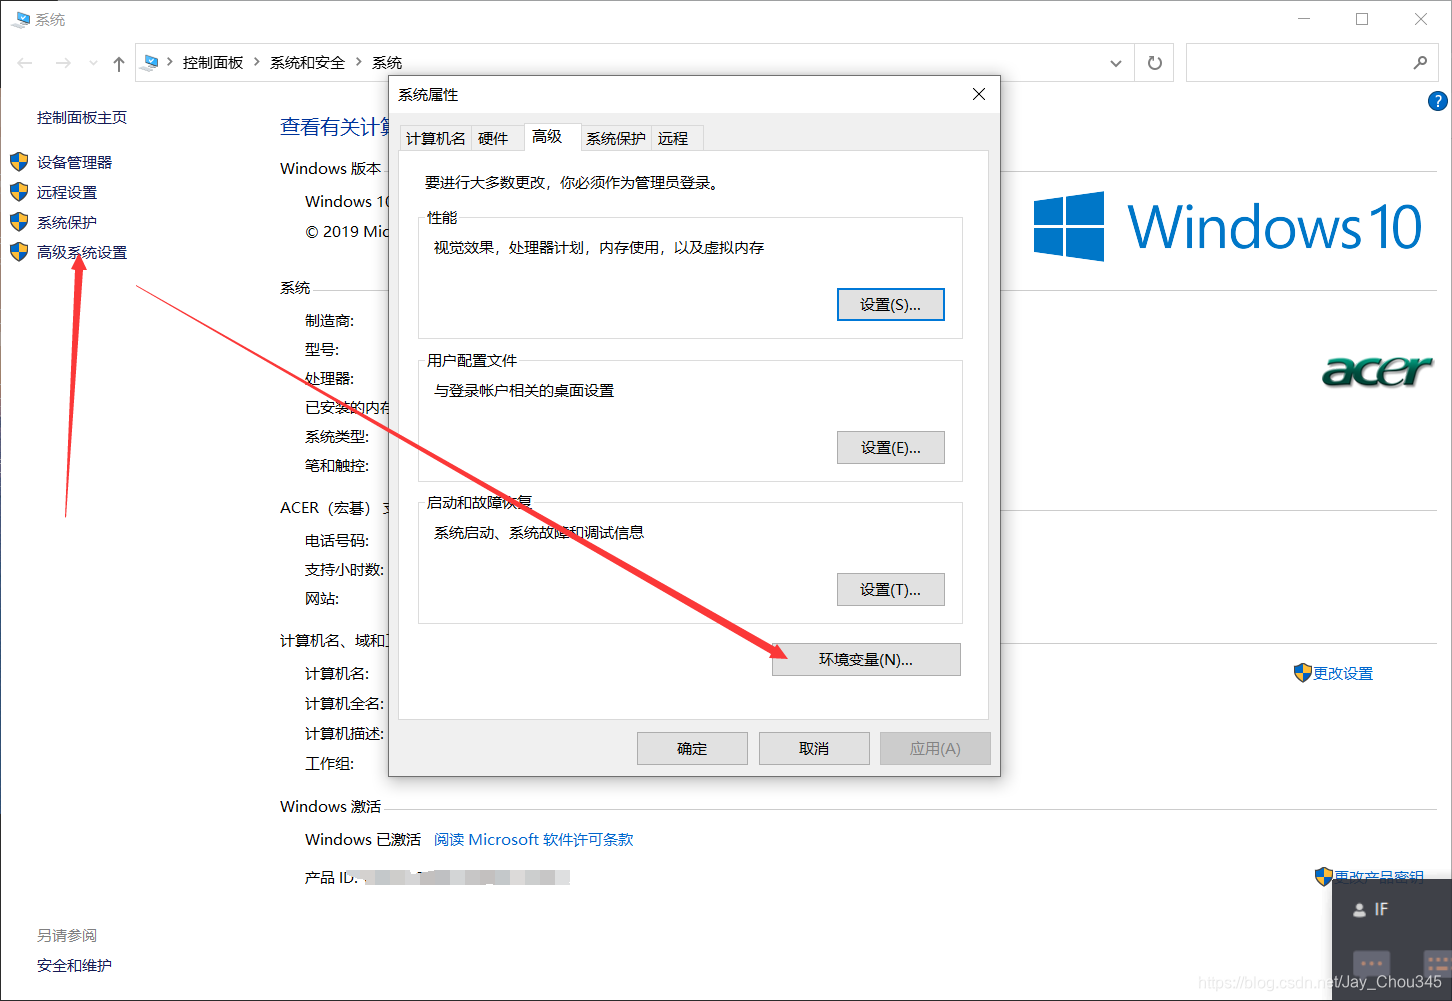
Task: Open System Protection (系统保护) sidebar link
Action: pyautogui.click(x=67, y=222)
